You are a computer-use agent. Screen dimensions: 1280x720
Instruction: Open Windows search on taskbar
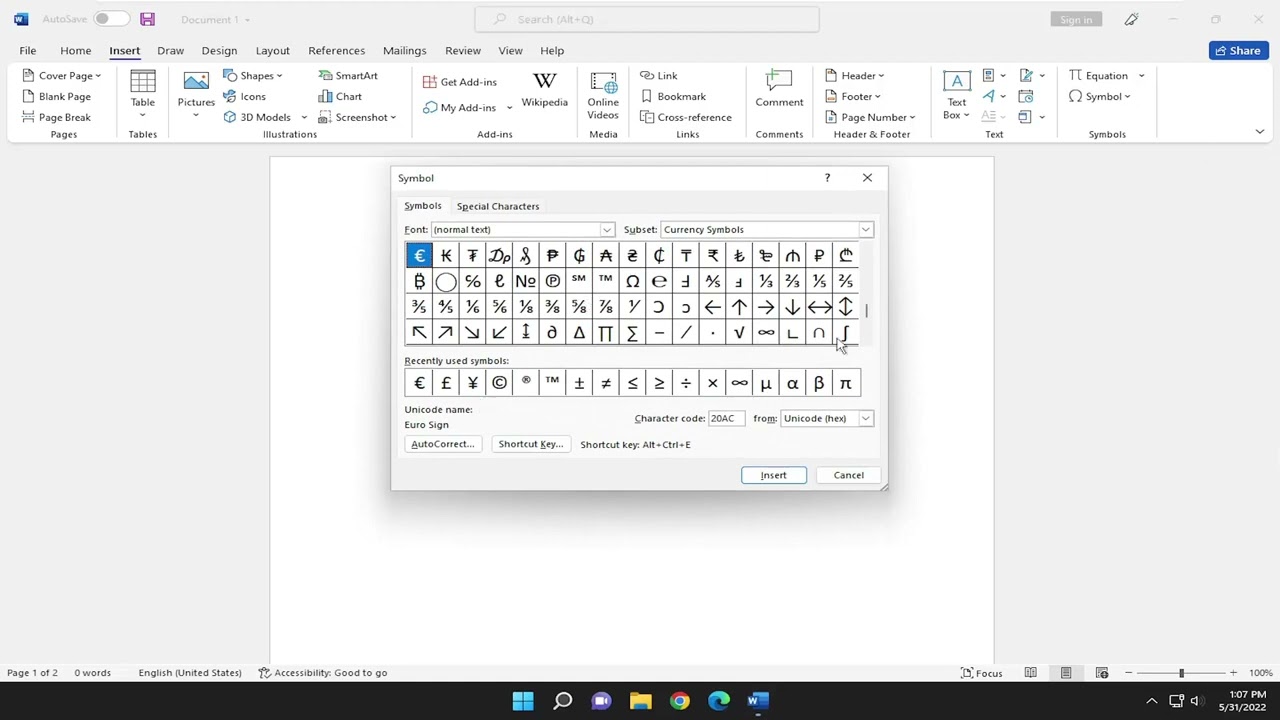tap(562, 700)
